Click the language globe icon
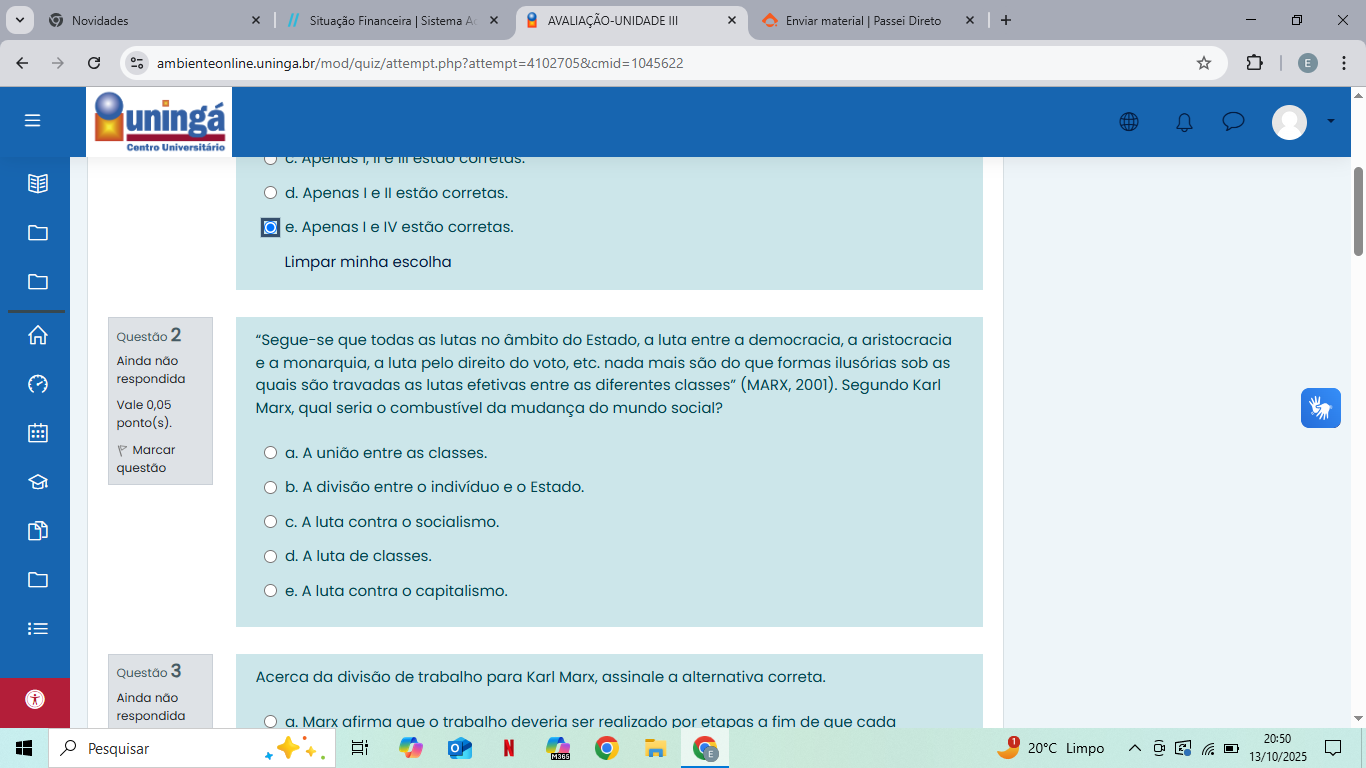Image resolution: width=1366 pixels, height=768 pixels. click(x=1129, y=122)
